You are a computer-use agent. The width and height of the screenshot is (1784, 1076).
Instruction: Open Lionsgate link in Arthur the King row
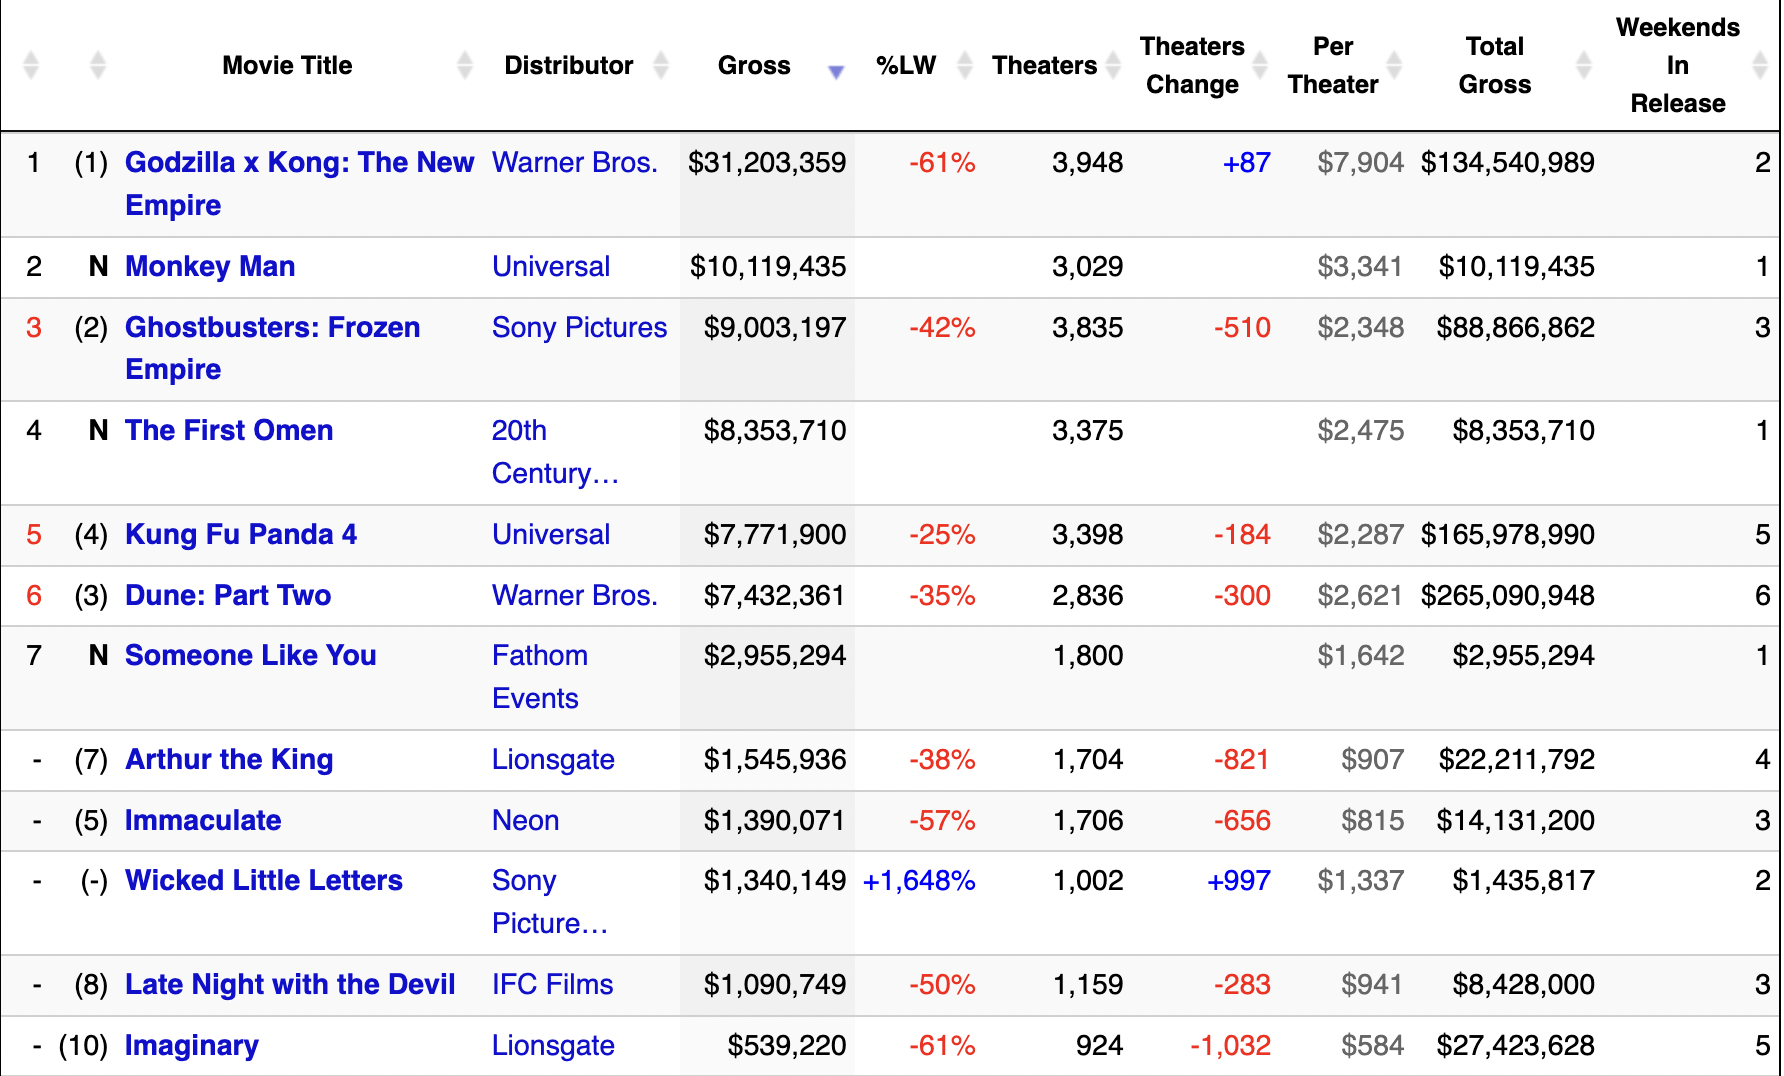[x=553, y=759]
